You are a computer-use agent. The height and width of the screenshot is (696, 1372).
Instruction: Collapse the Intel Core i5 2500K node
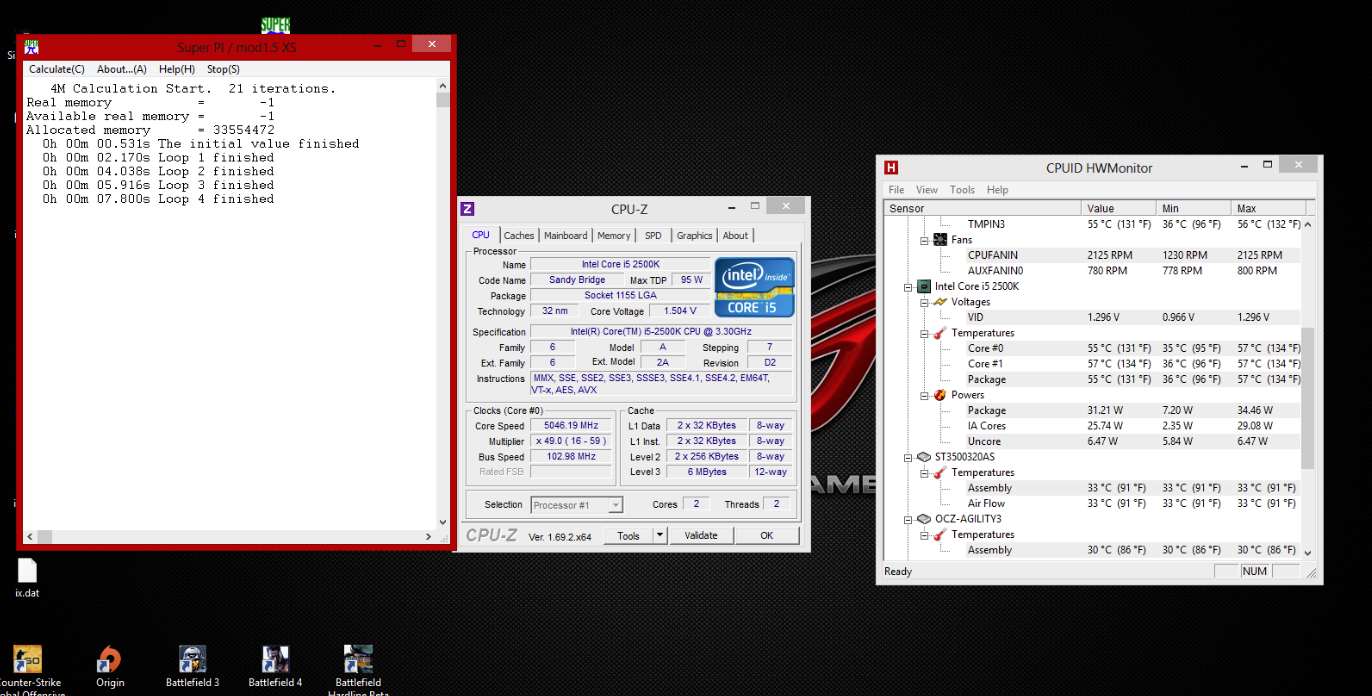pyautogui.click(x=908, y=287)
